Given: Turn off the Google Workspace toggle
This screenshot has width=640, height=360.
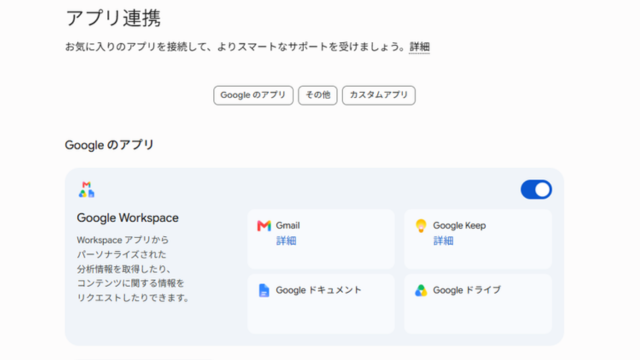Looking at the screenshot, I should 536,190.
